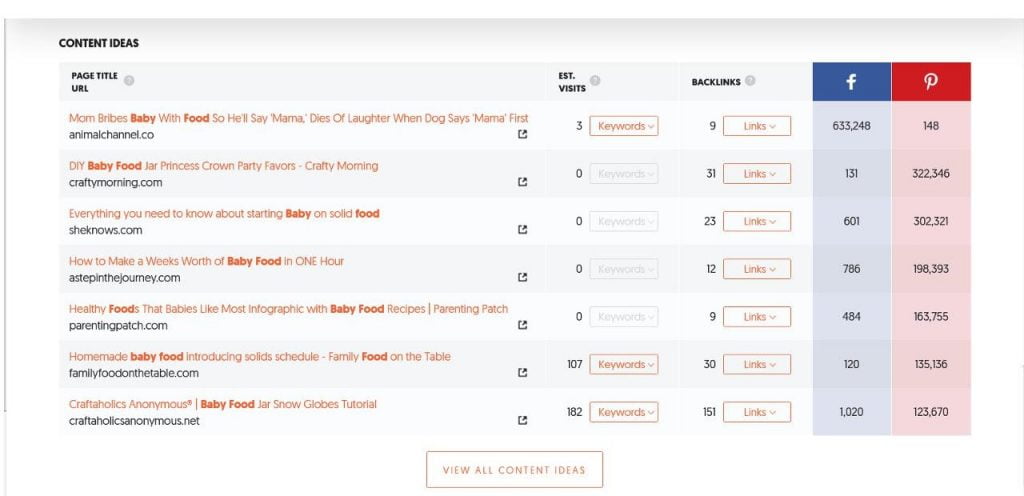Expand Links dropdown for craftymorning.com row
This screenshot has width=1024, height=496.
757,174
